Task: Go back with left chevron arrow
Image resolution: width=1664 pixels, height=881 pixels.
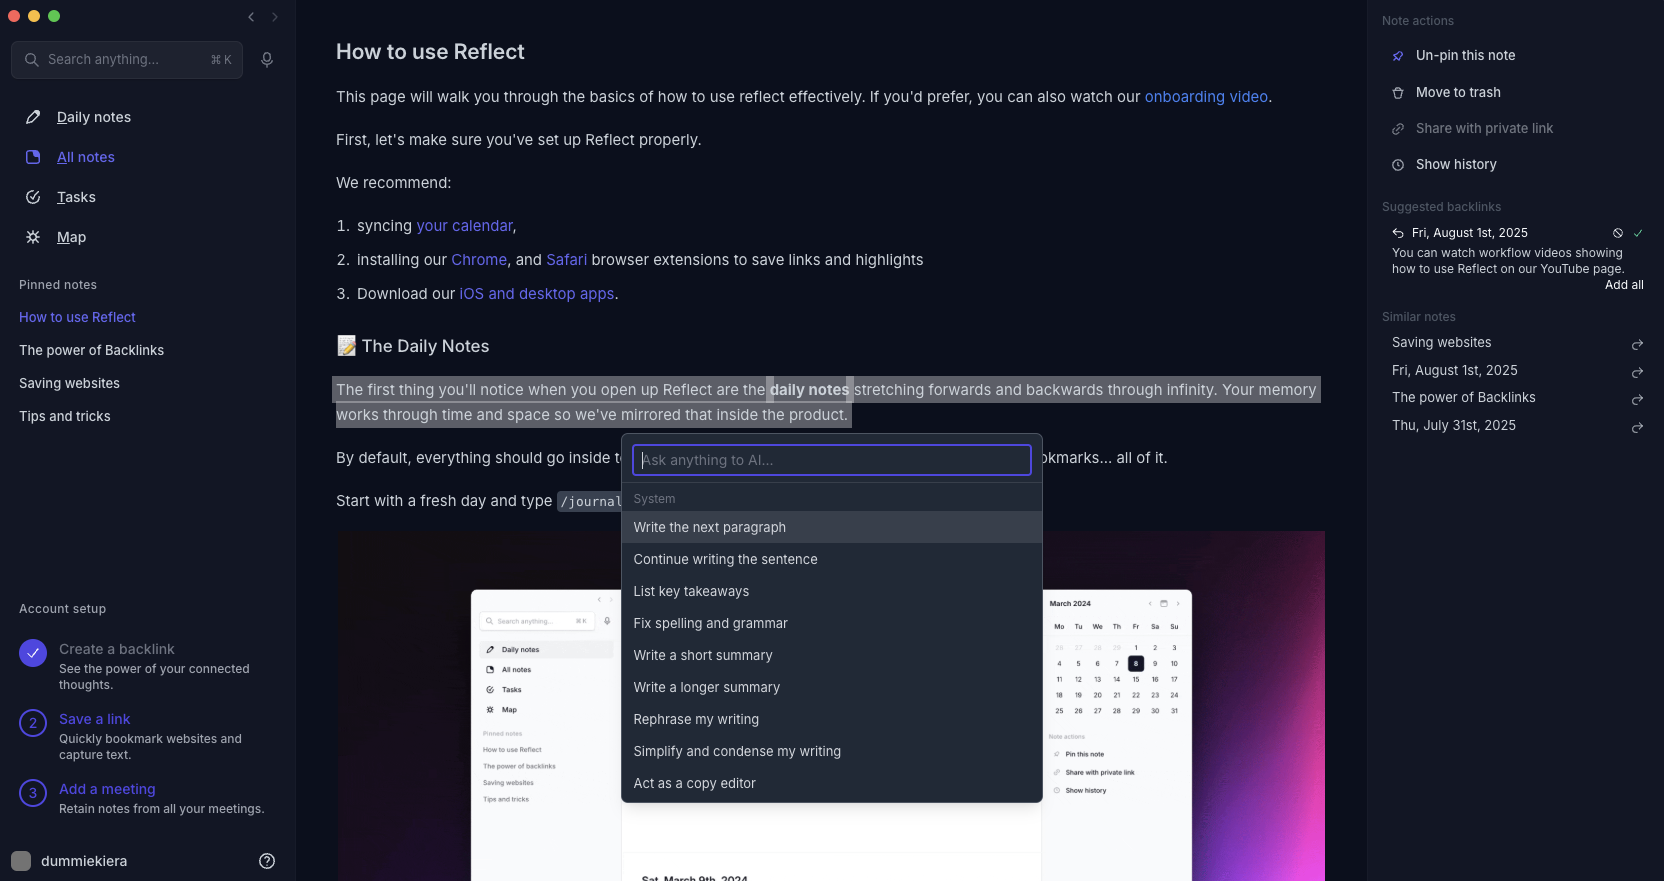Action: click(x=251, y=17)
